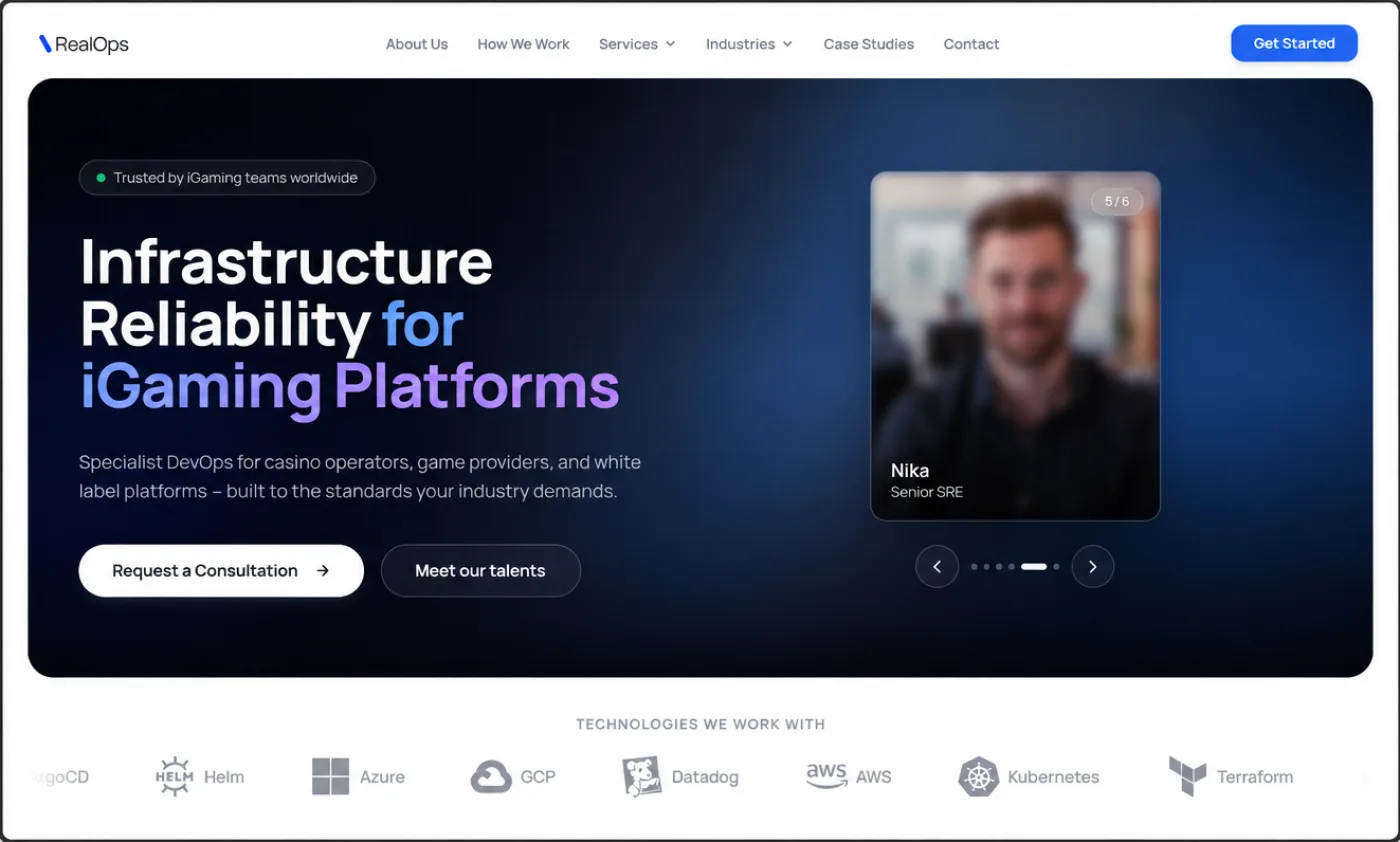Jump to the first carousel dot
This screenshot has height=842, width=1400.
point(974,567)
